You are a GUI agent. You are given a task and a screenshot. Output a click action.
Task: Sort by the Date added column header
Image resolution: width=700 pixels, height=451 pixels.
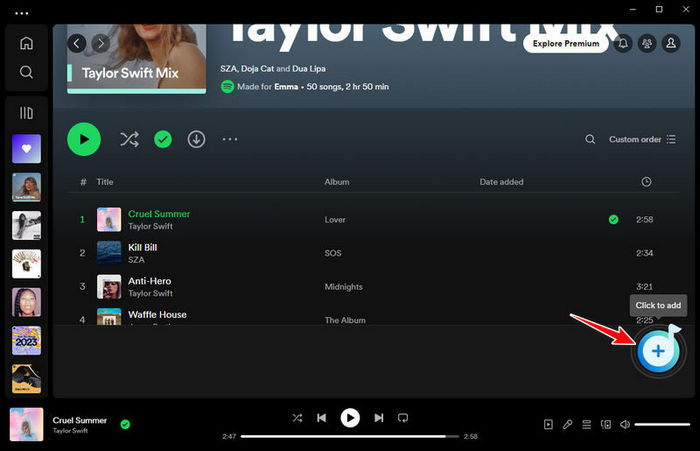pos(501,182)
